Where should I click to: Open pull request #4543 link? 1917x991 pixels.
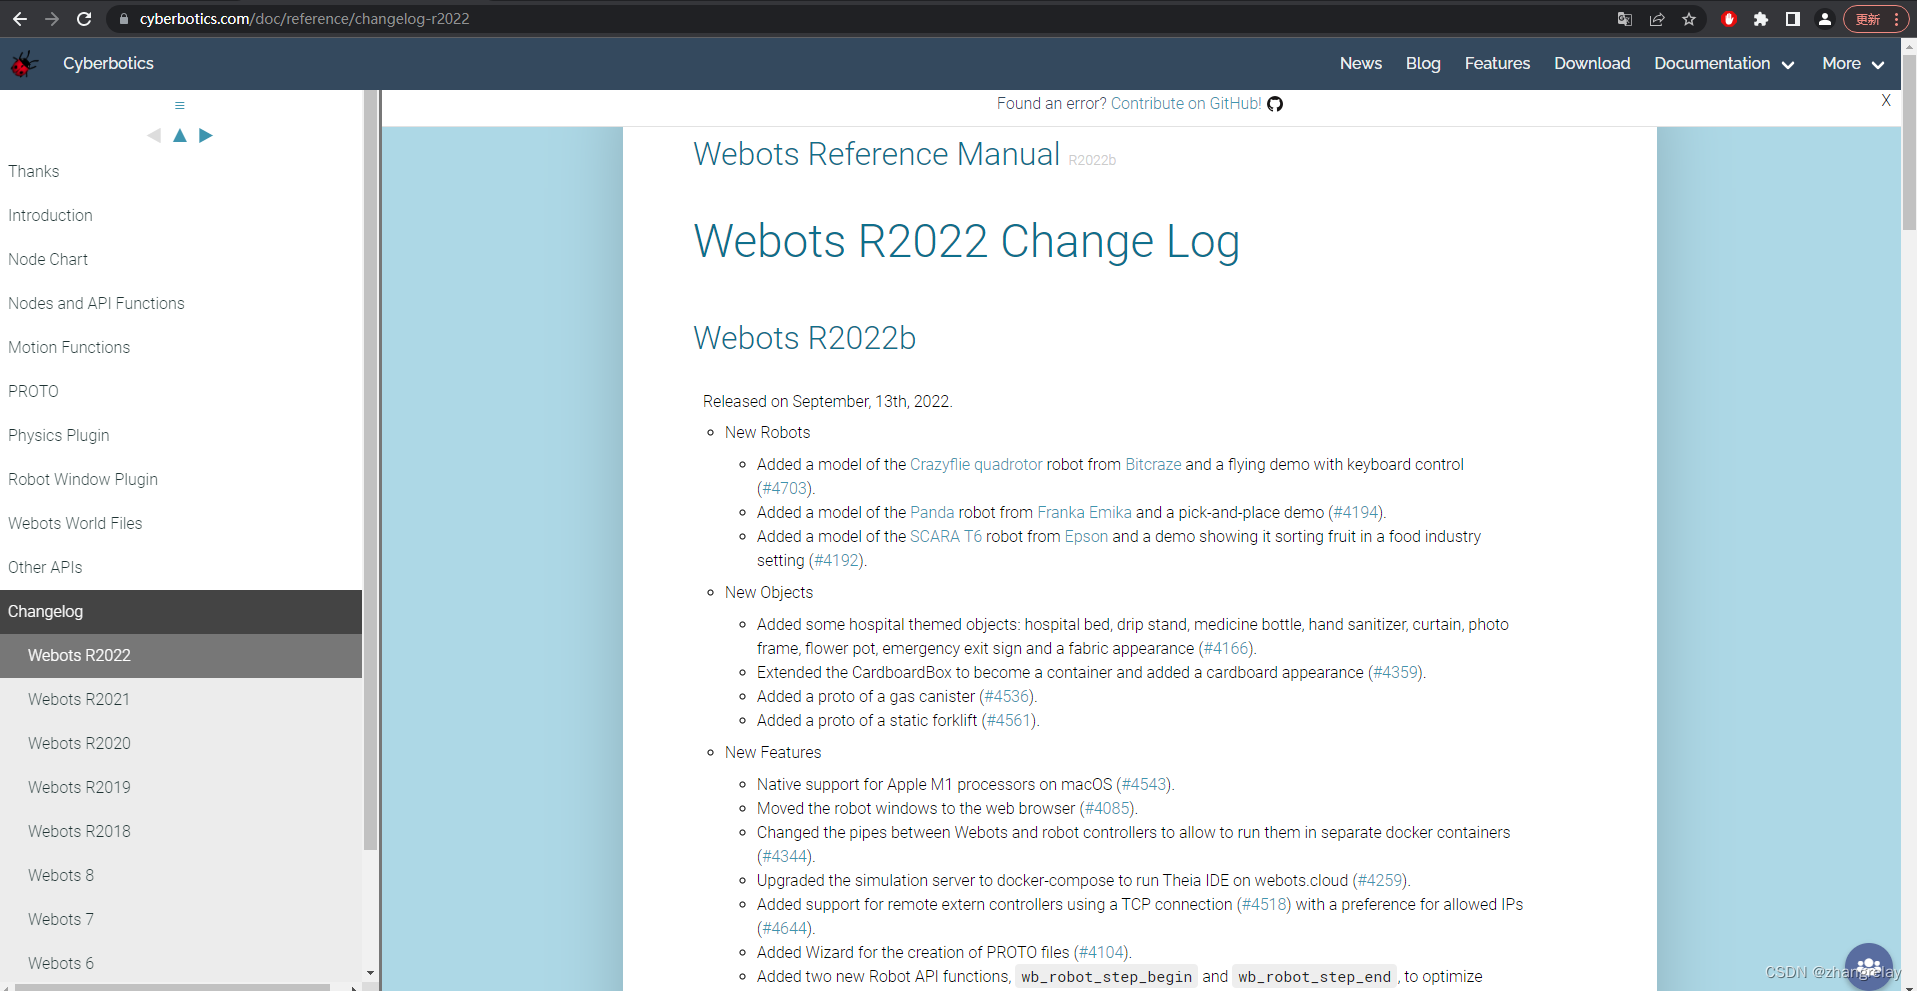[x=1144, y=784]
